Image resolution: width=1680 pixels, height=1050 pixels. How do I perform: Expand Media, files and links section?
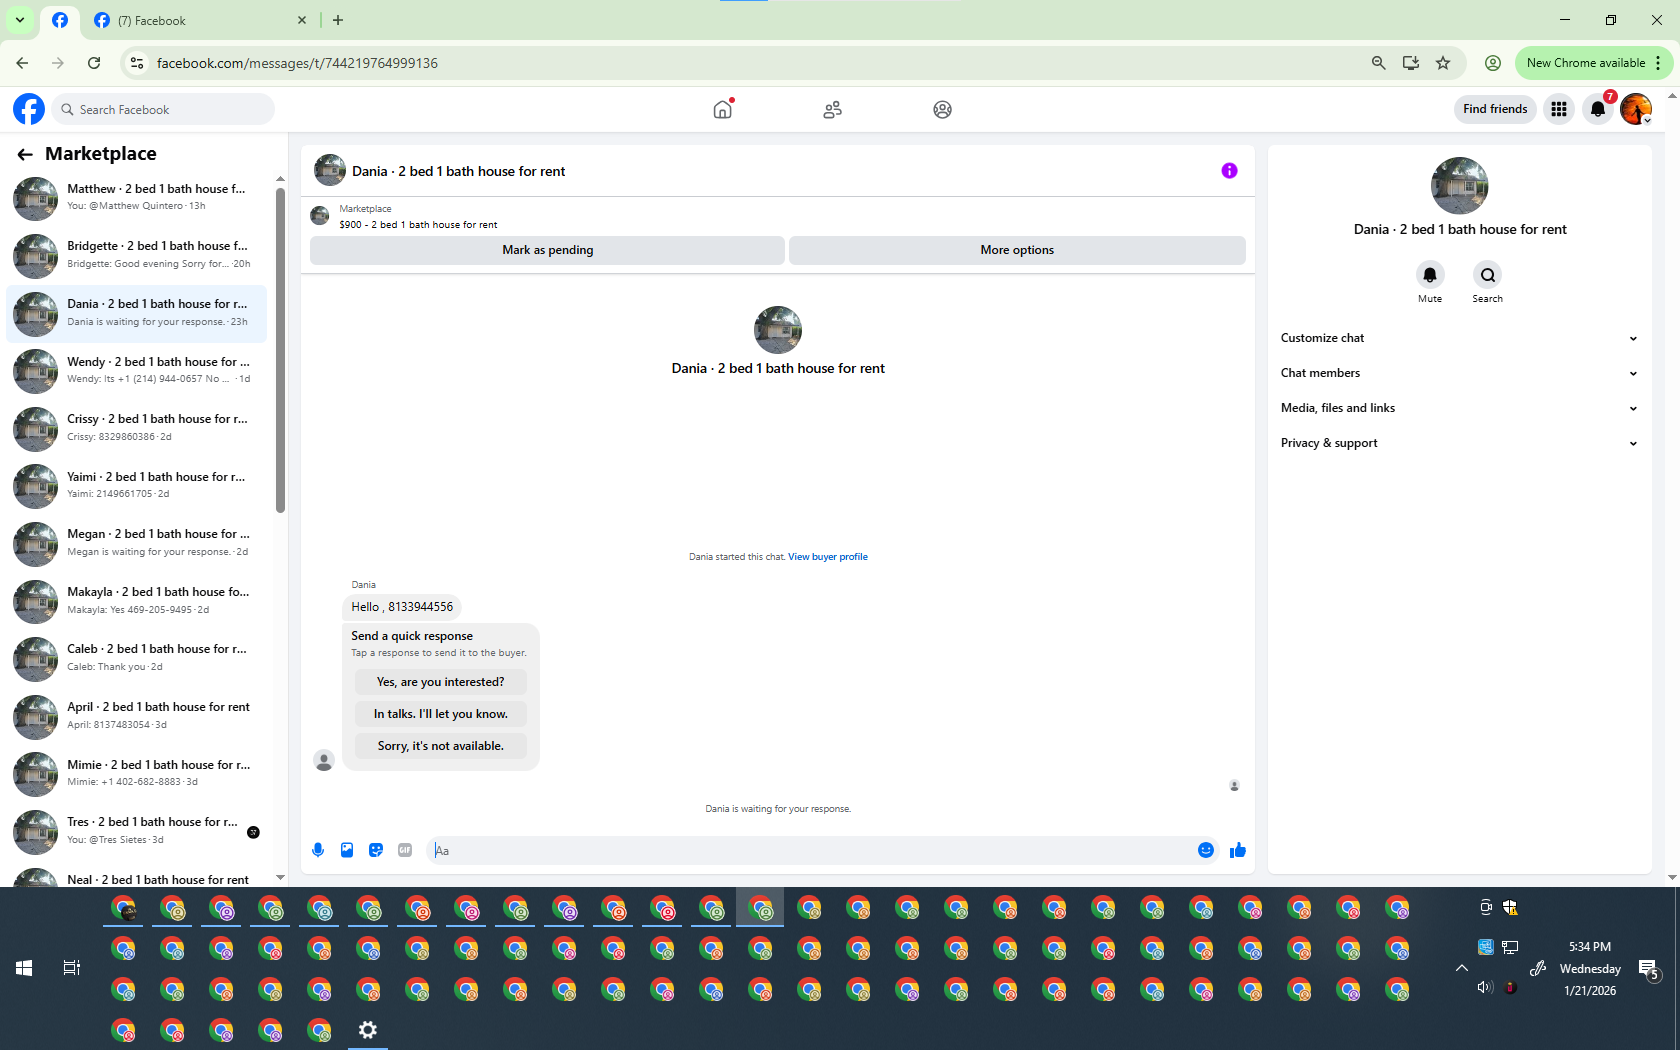1459,408
